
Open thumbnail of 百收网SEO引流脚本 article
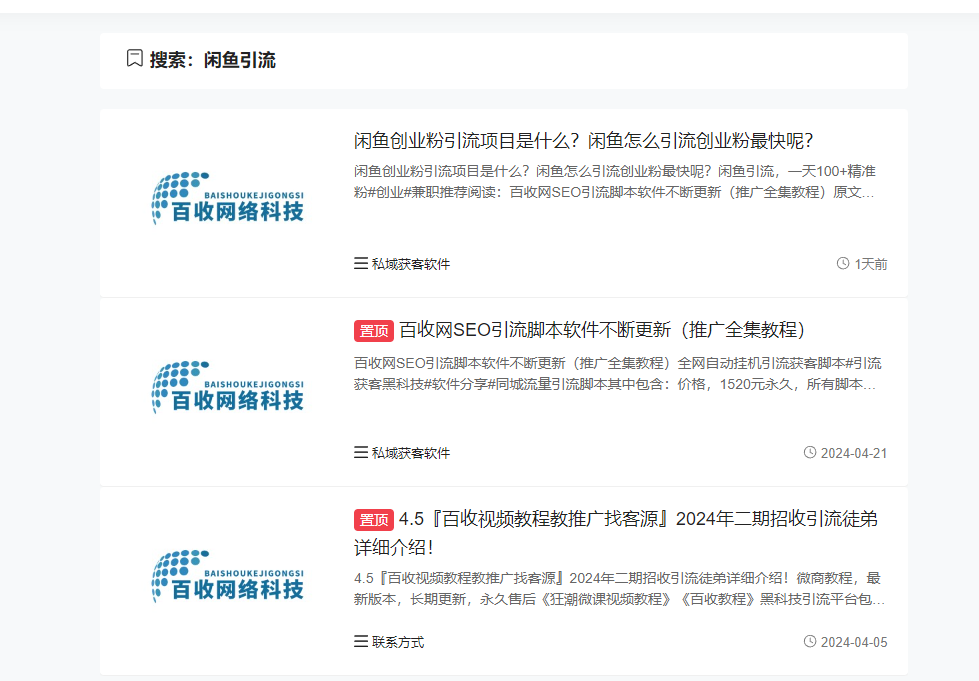click(x=227, y=388)
